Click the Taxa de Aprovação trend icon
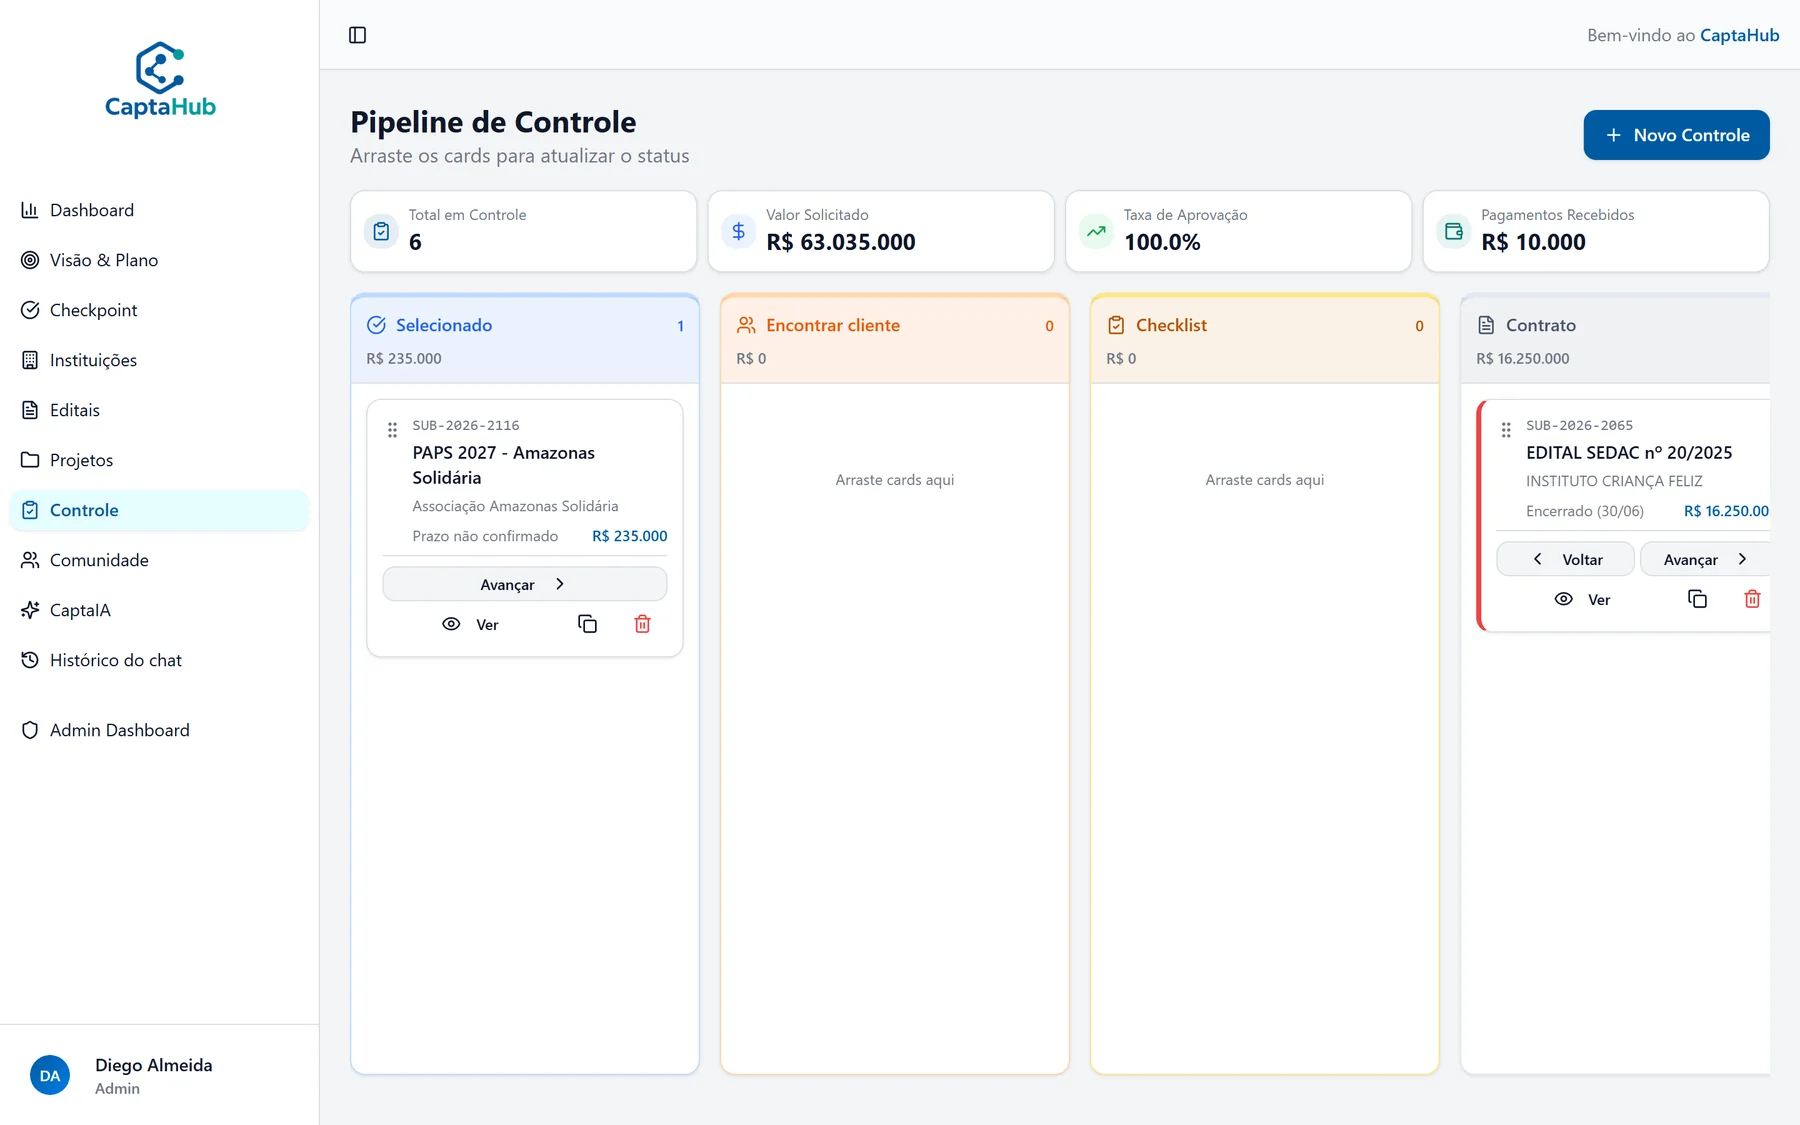 (1096, 231)
